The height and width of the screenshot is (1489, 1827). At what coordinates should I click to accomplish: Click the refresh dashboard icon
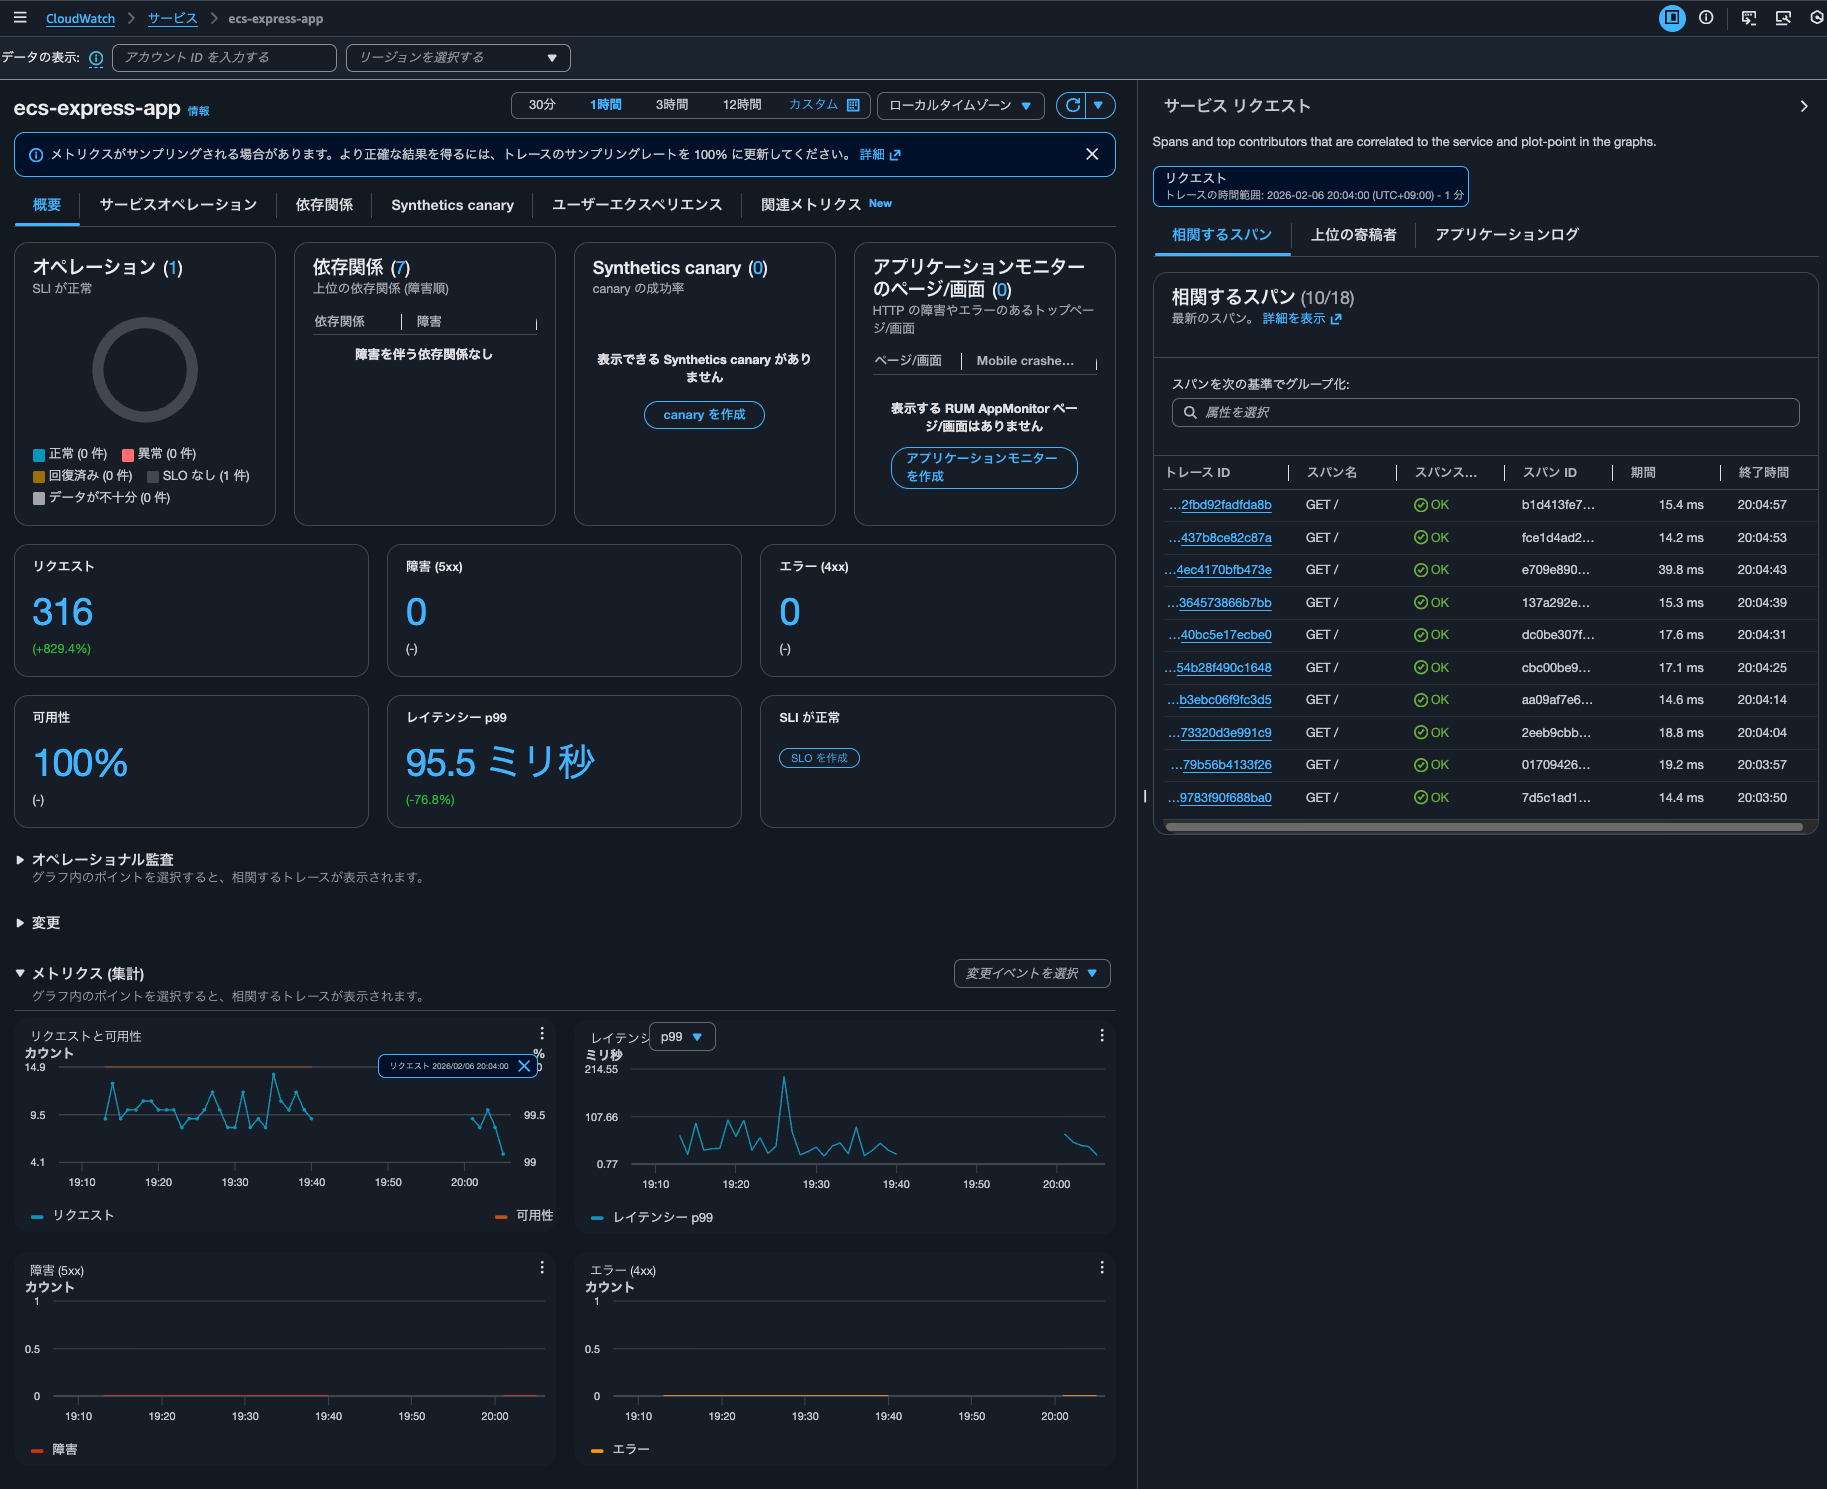click(x=1072, y=105)
